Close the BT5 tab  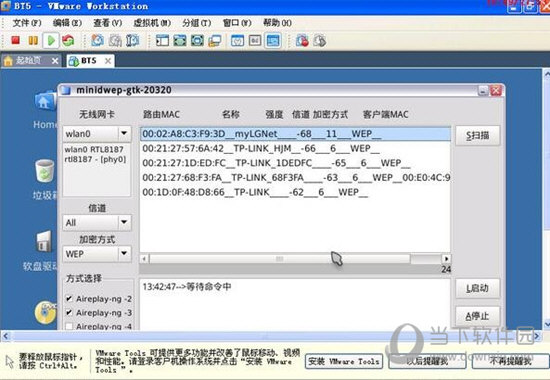click(108, 61)
